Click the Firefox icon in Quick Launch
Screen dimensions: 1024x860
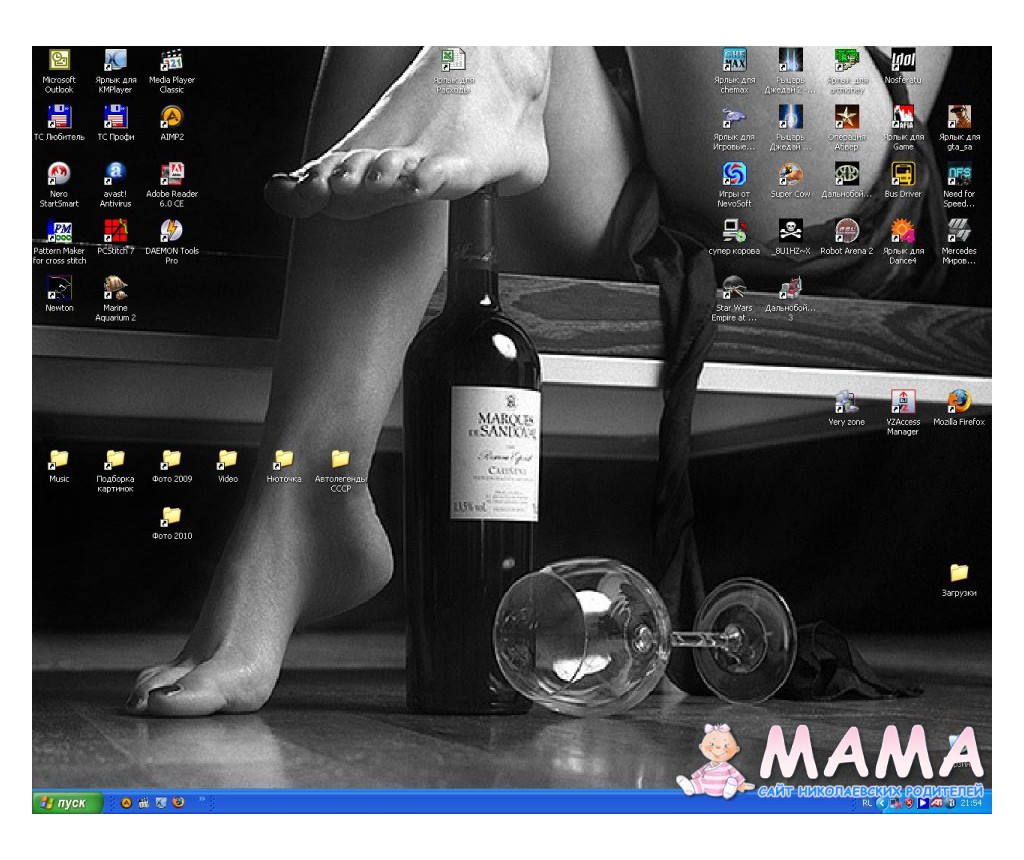pyautogui.click(x=178, y=803)
